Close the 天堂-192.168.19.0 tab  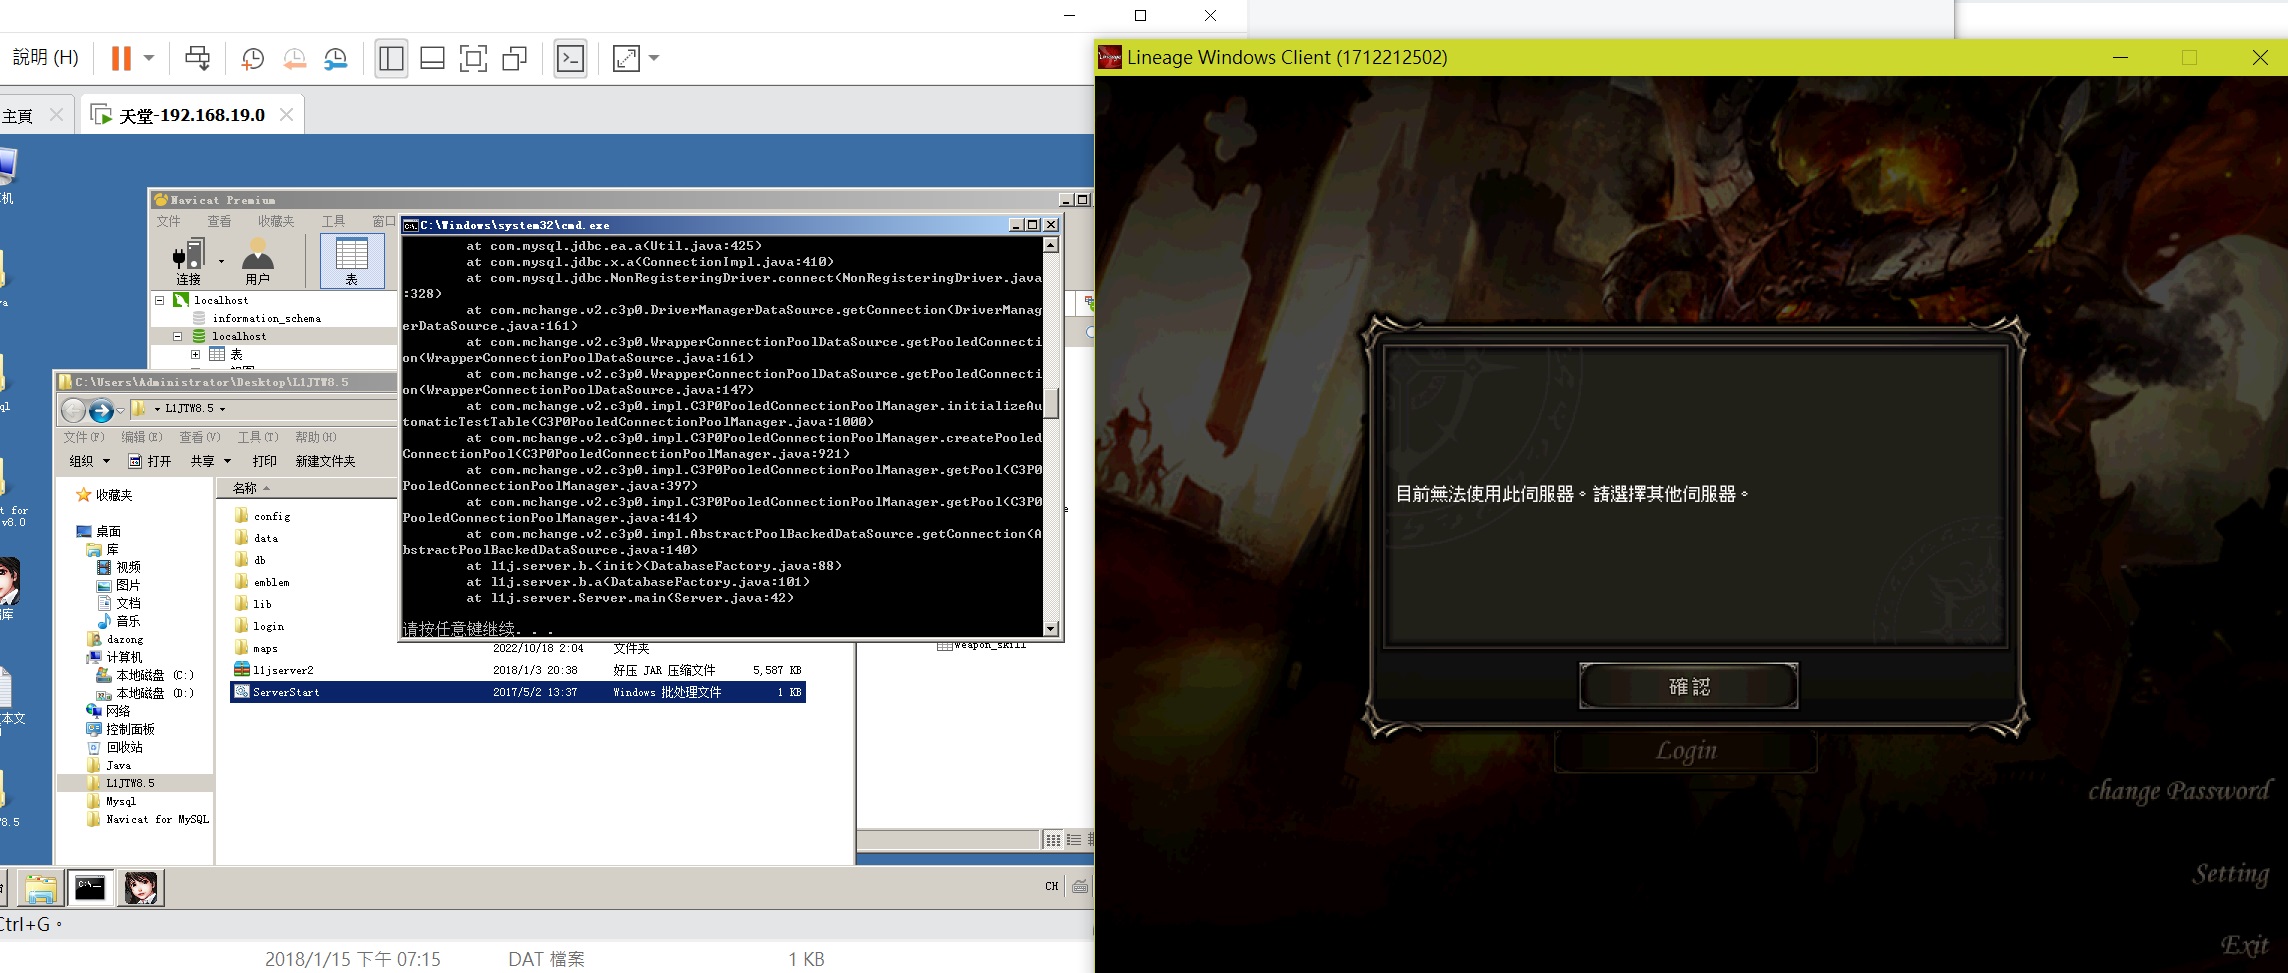tap(287, 114)
